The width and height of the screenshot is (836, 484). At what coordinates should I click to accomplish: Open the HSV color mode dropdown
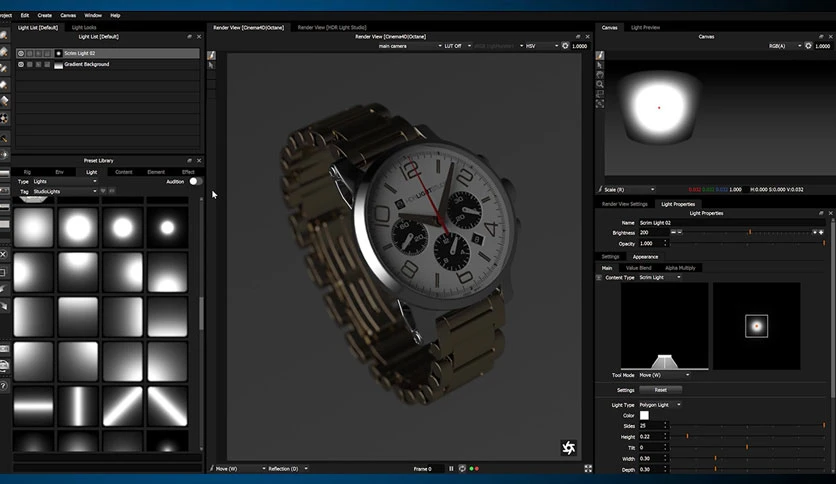click(x=542, y=46)
